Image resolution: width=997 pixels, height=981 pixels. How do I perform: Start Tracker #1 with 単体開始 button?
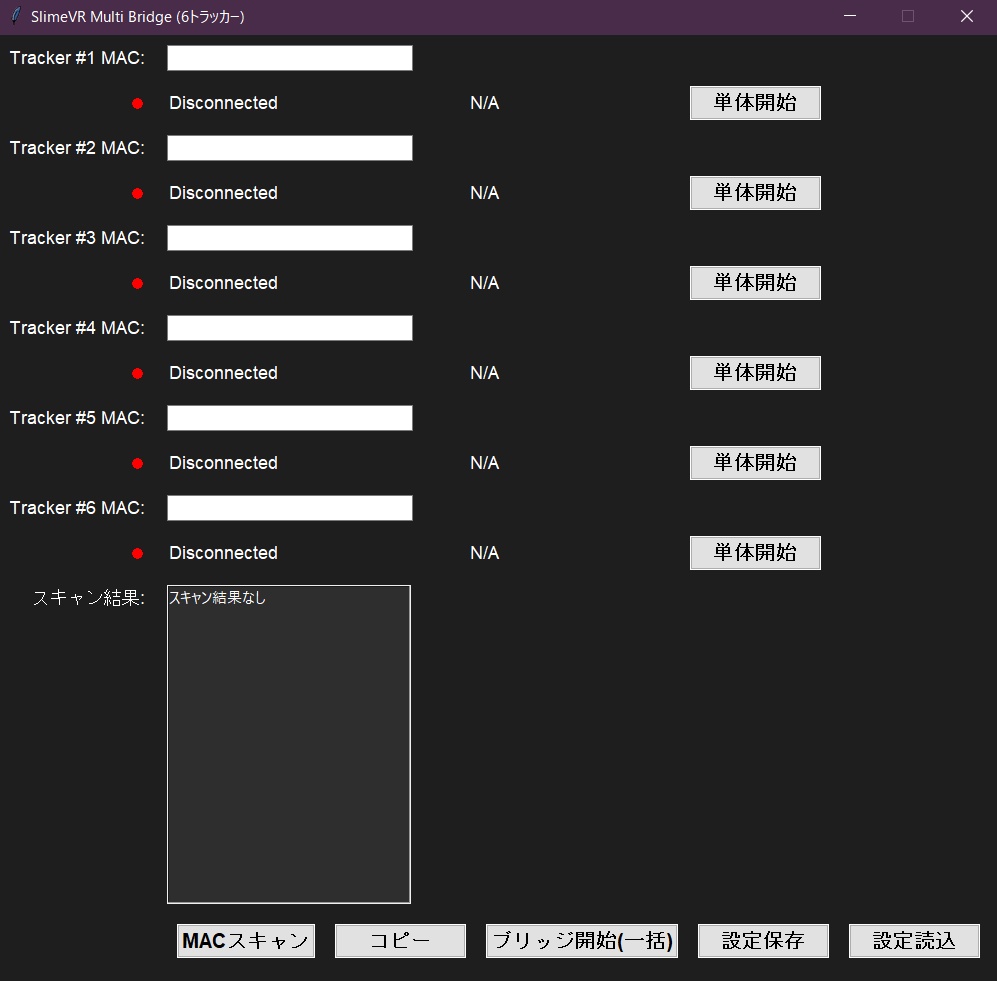pyautogui.click(x=755, y=103)
